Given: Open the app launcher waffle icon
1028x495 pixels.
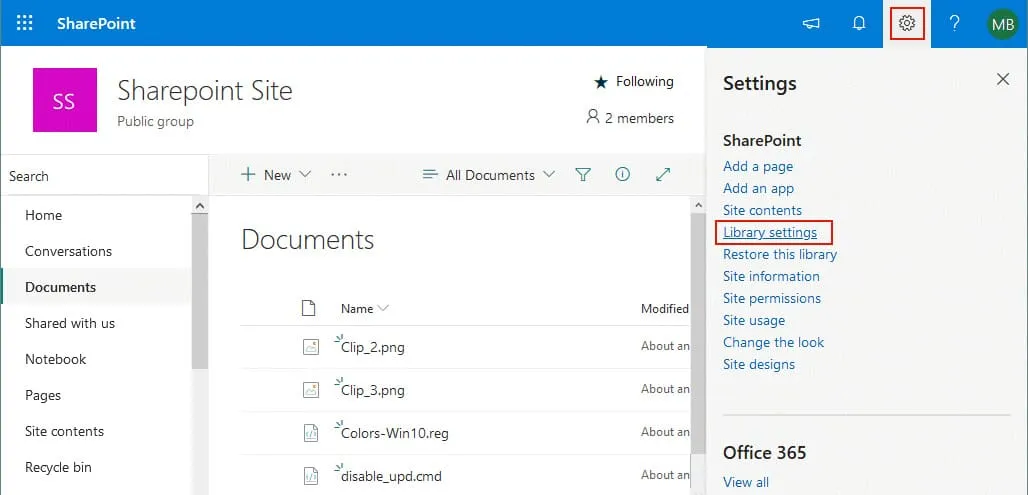Looking at the screenshot, I should [25, 23].
